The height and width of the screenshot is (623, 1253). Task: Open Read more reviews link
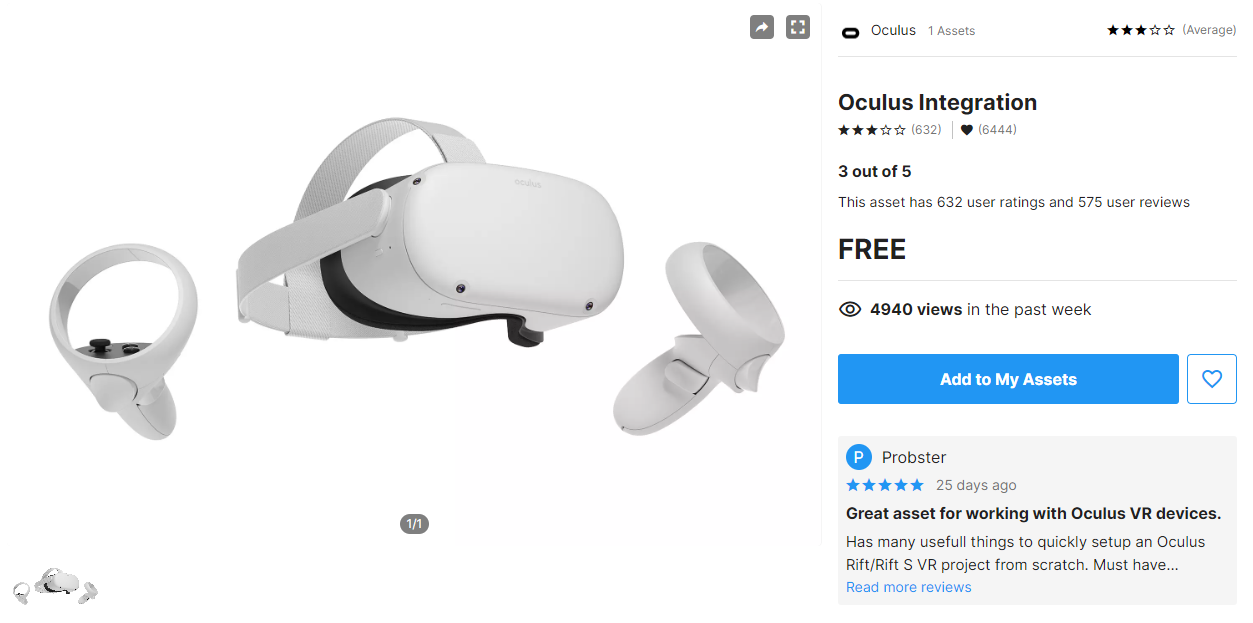pyautogui.click(x=909, y=587)
